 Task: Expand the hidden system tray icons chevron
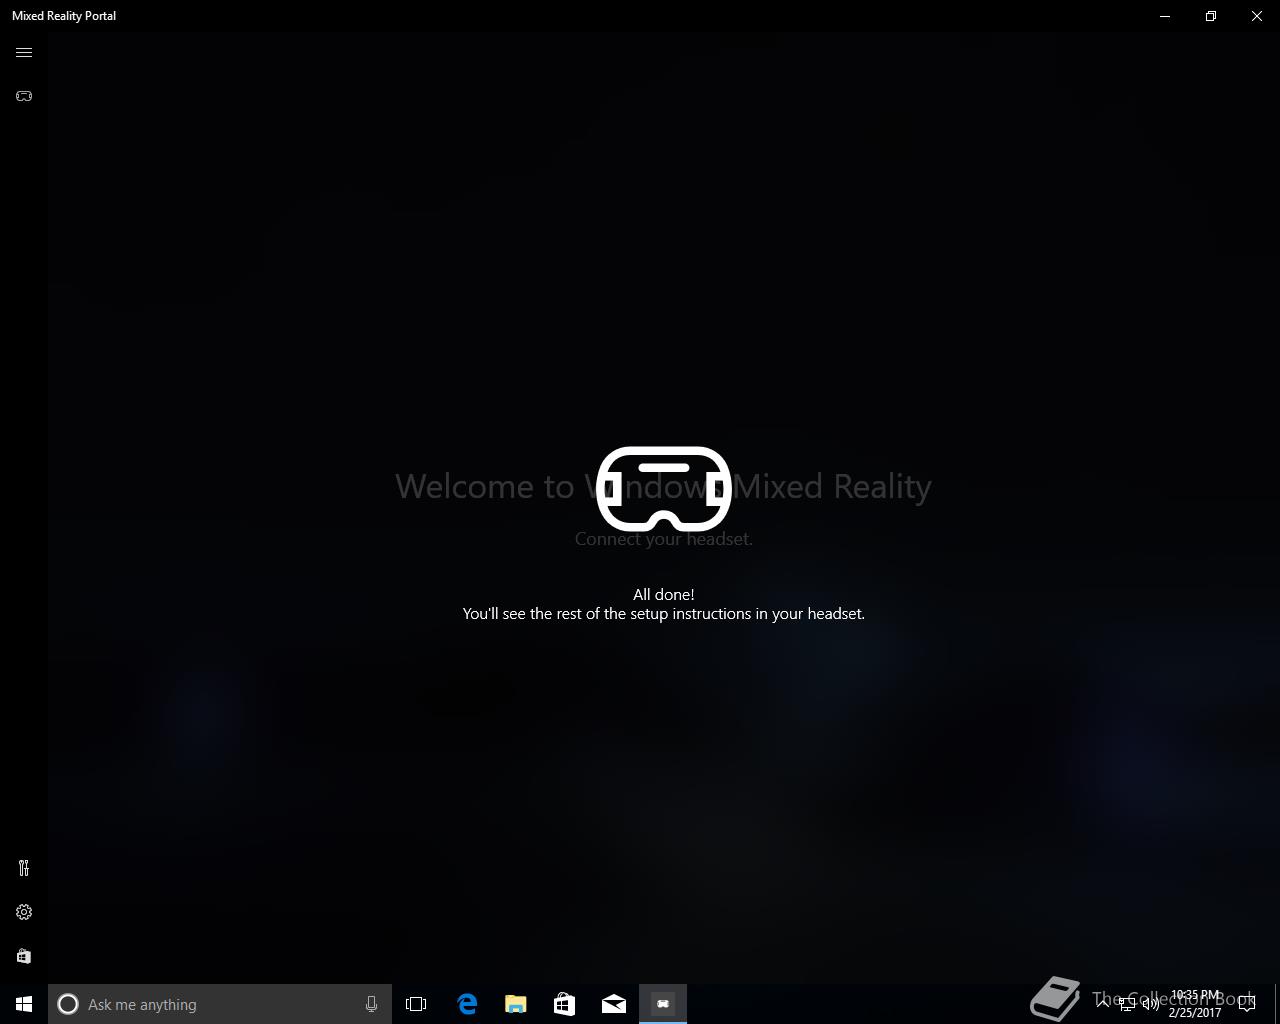pyautogui.click(x=1103, y=1004)
